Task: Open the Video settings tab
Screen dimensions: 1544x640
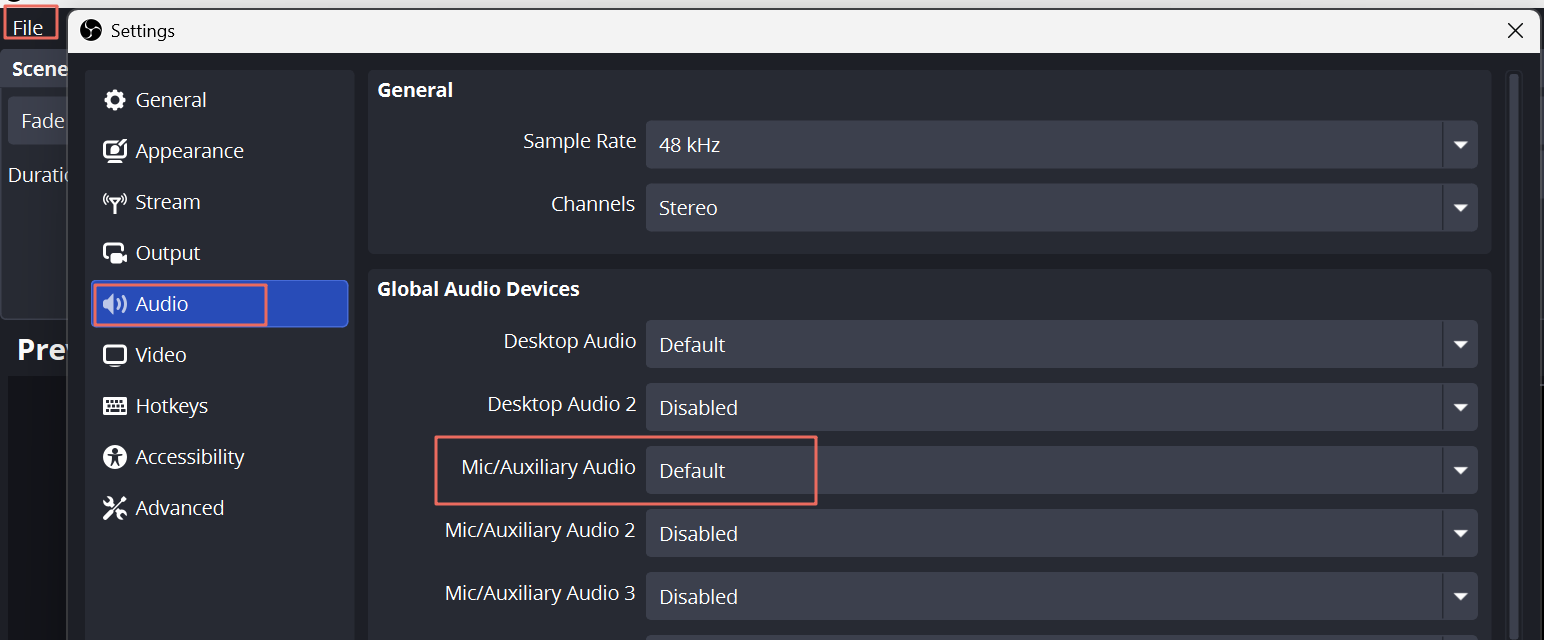Action: coord(220,355)
